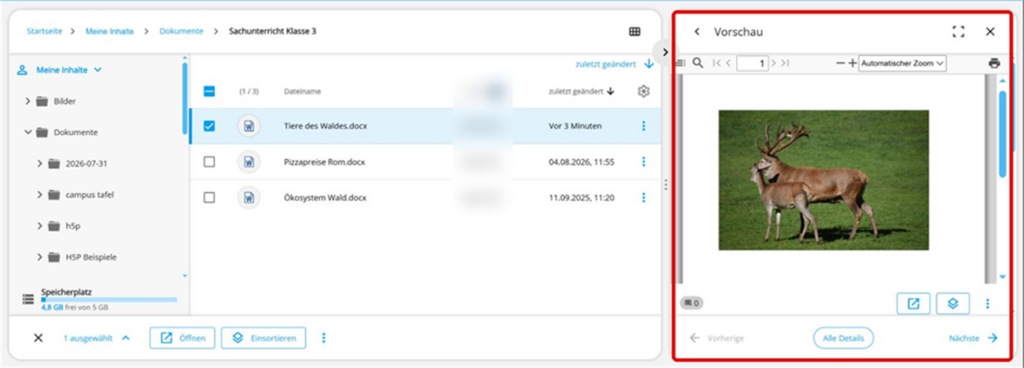Click the deer image in preview

pos(824,179)
